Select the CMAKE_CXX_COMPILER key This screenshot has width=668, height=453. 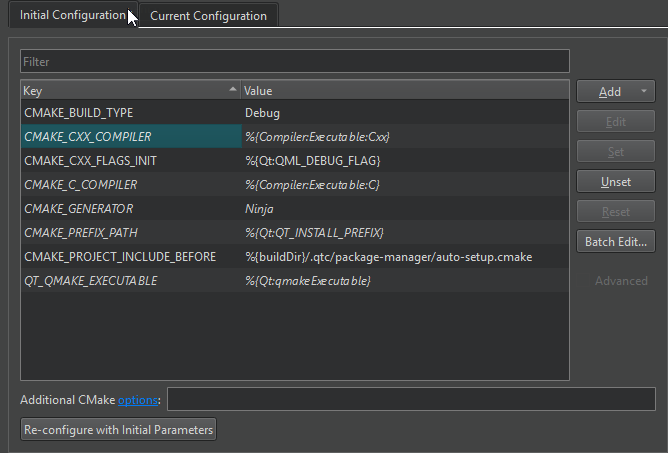pyautogui.click(x=88, y=137)
